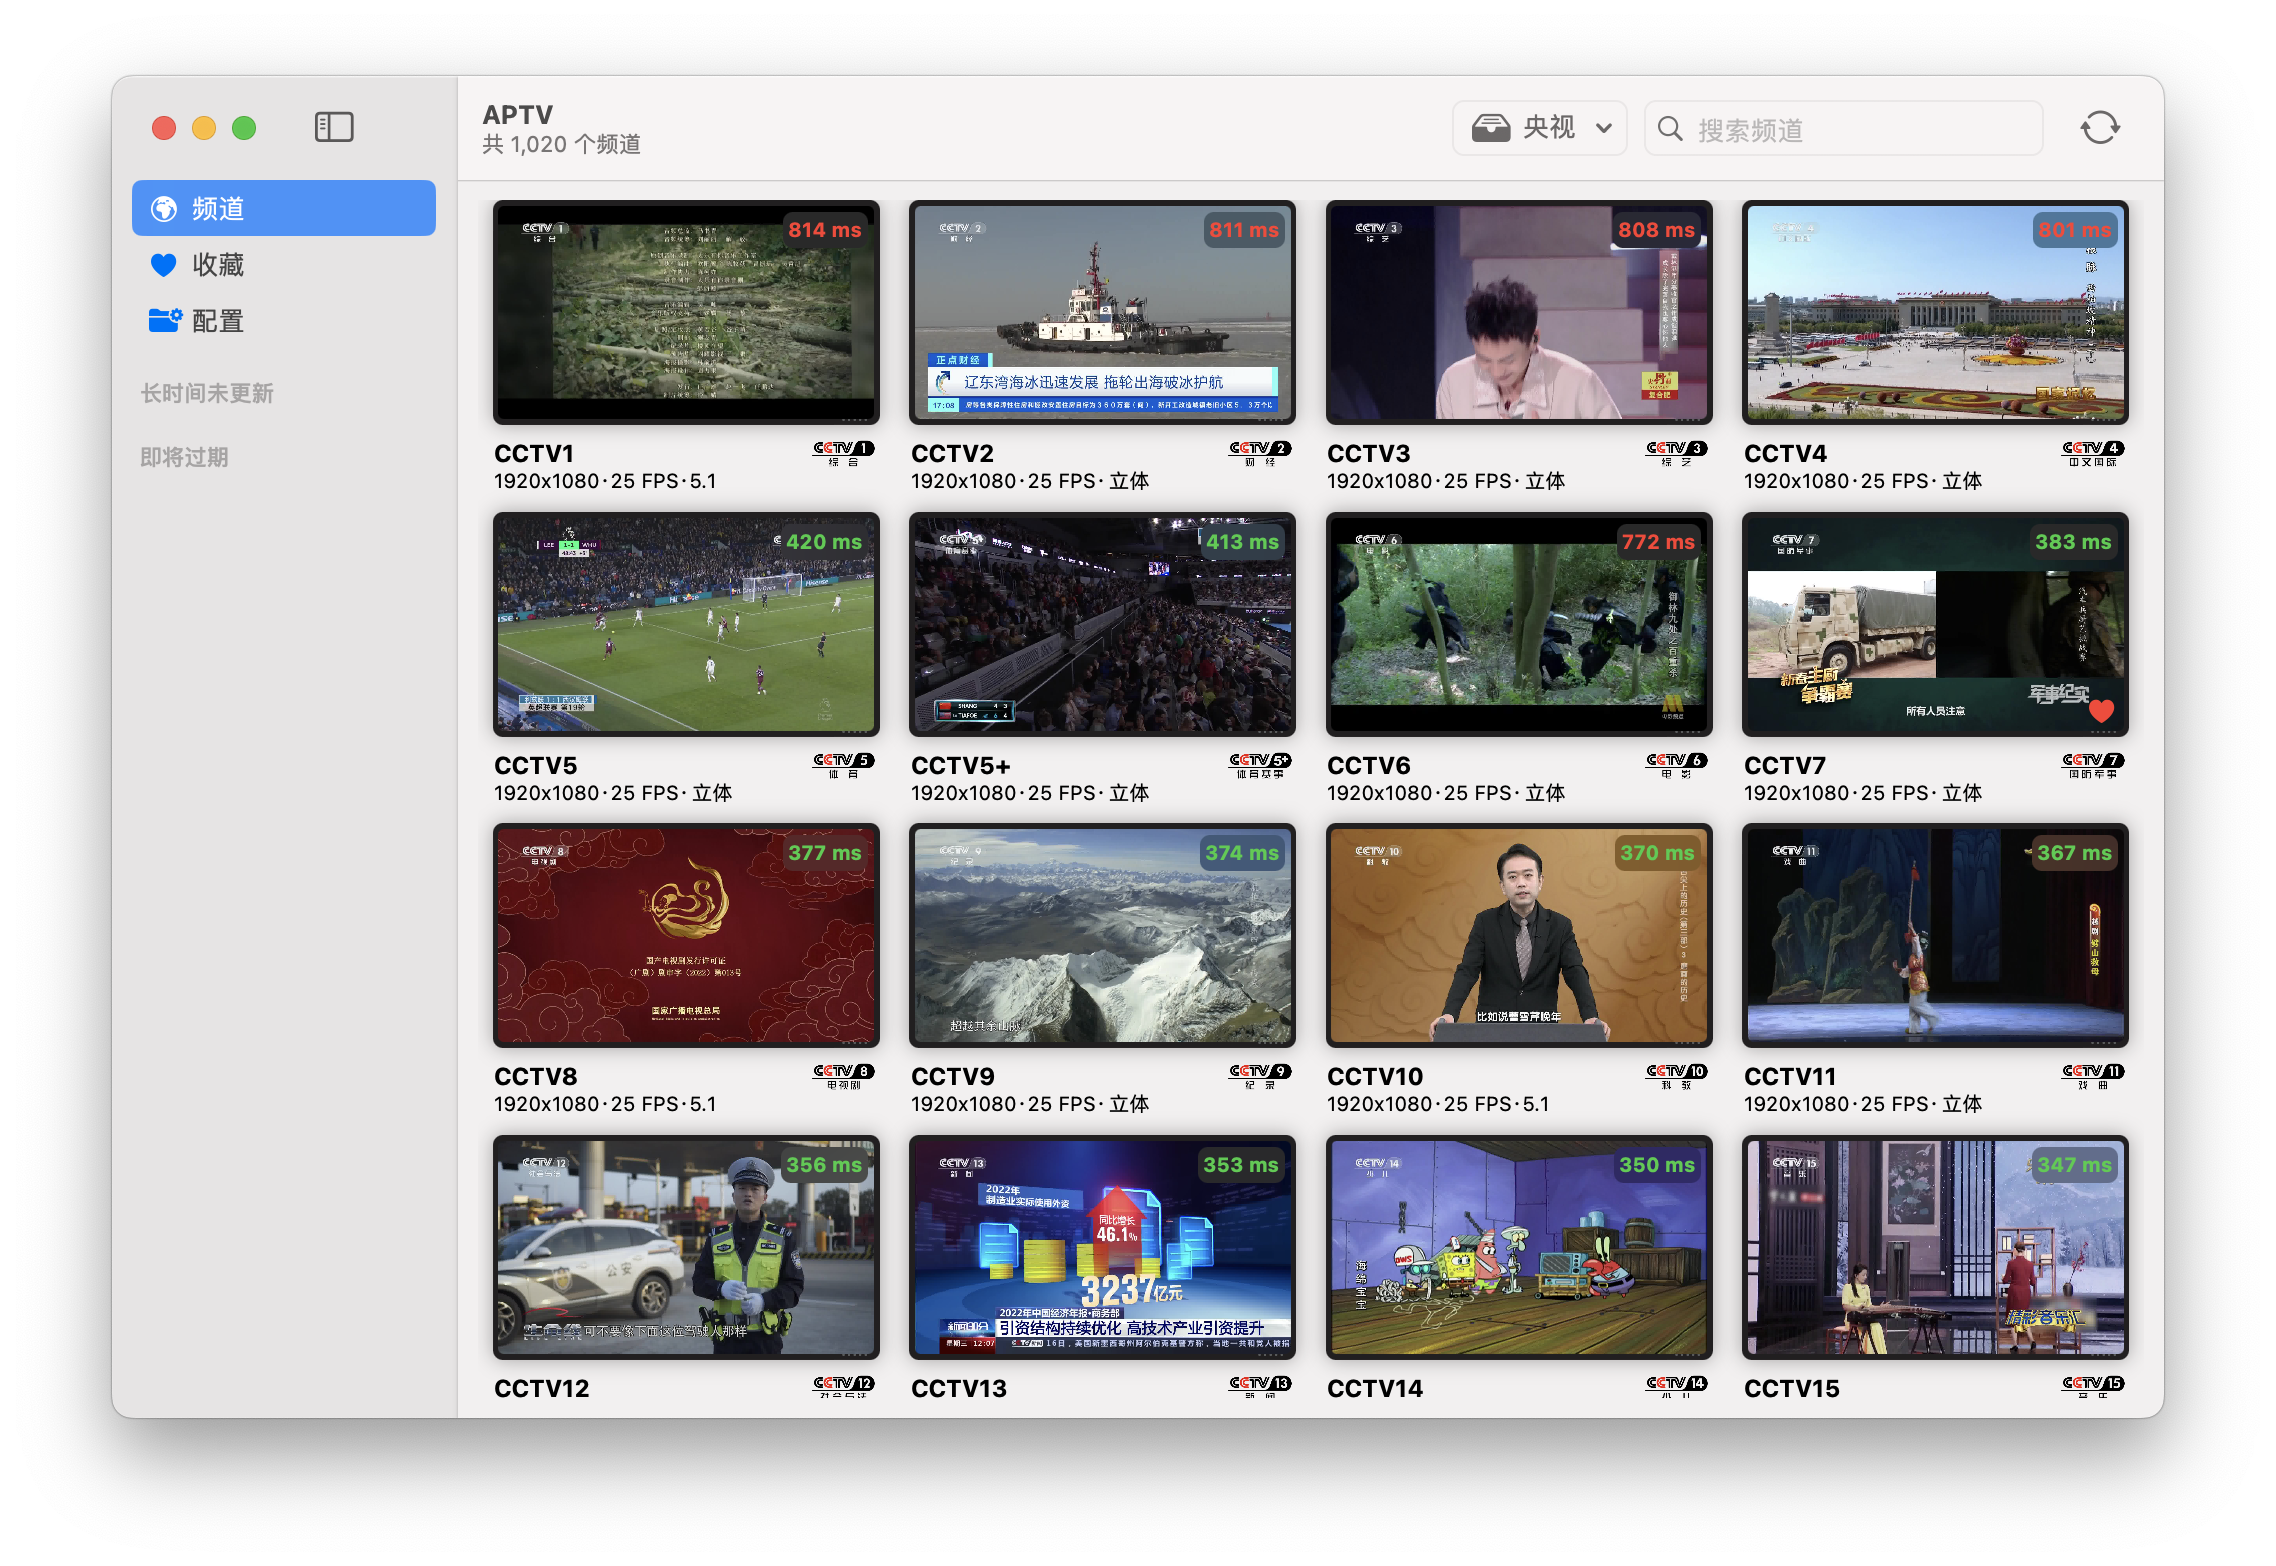Screen dimensions: 2276x1566
Task: Open the CCTV4 plaza thumbnail
Action: 1935,312
